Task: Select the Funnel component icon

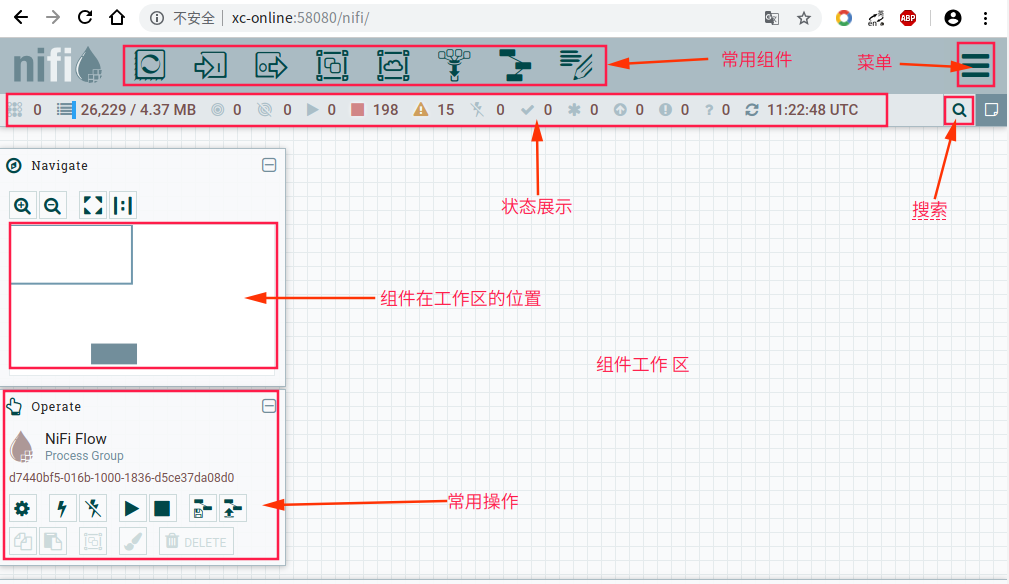Action: pos(453,65)
